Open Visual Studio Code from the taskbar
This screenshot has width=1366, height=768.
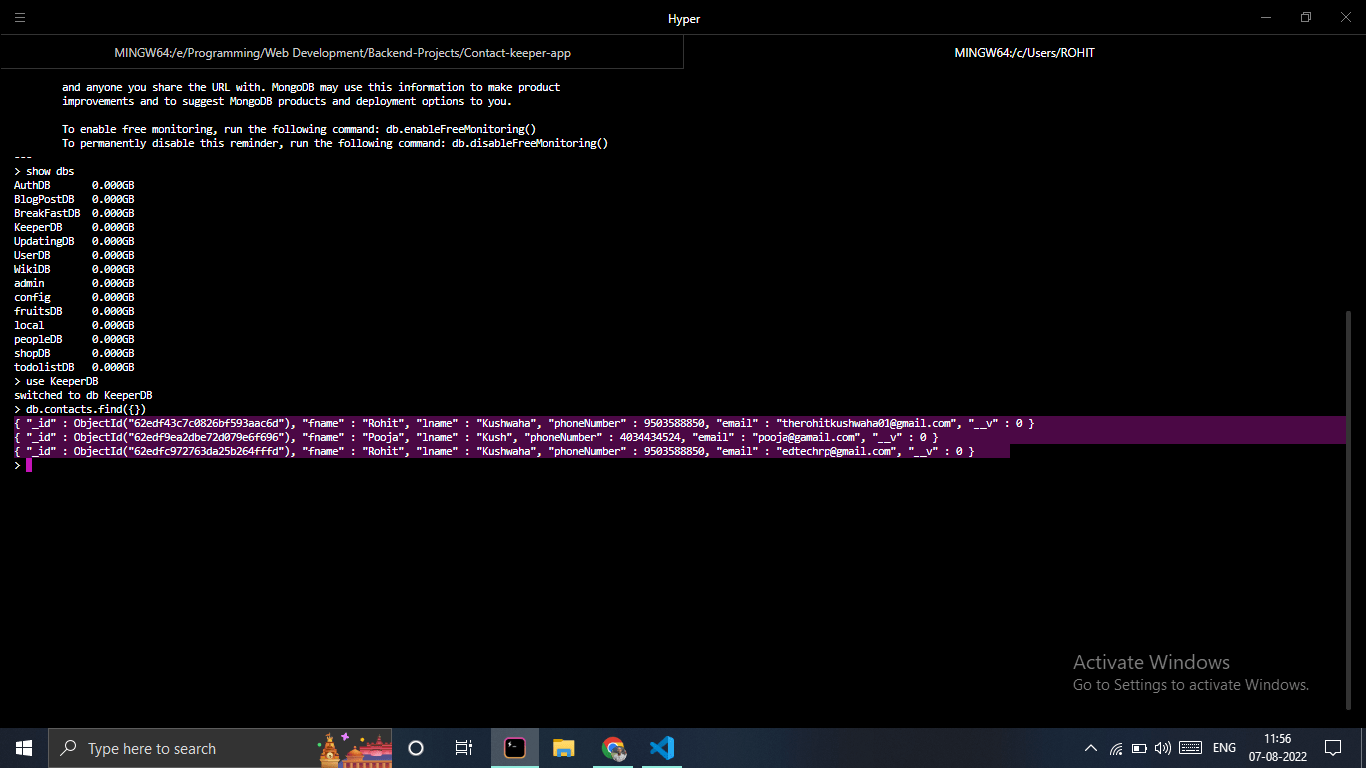pyautogui.click(x=661, y=748)
